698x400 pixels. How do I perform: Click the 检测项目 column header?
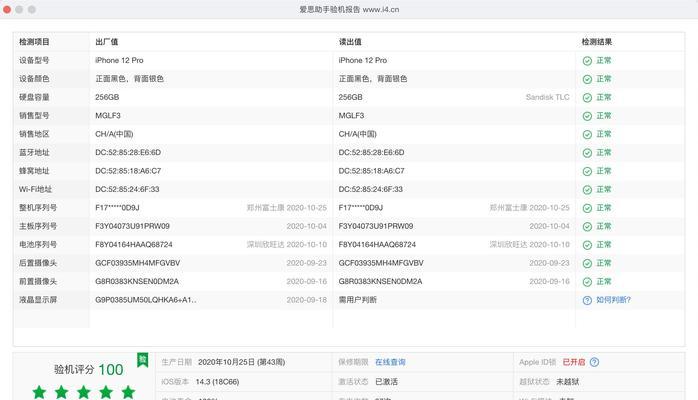[x=34, y=42]
